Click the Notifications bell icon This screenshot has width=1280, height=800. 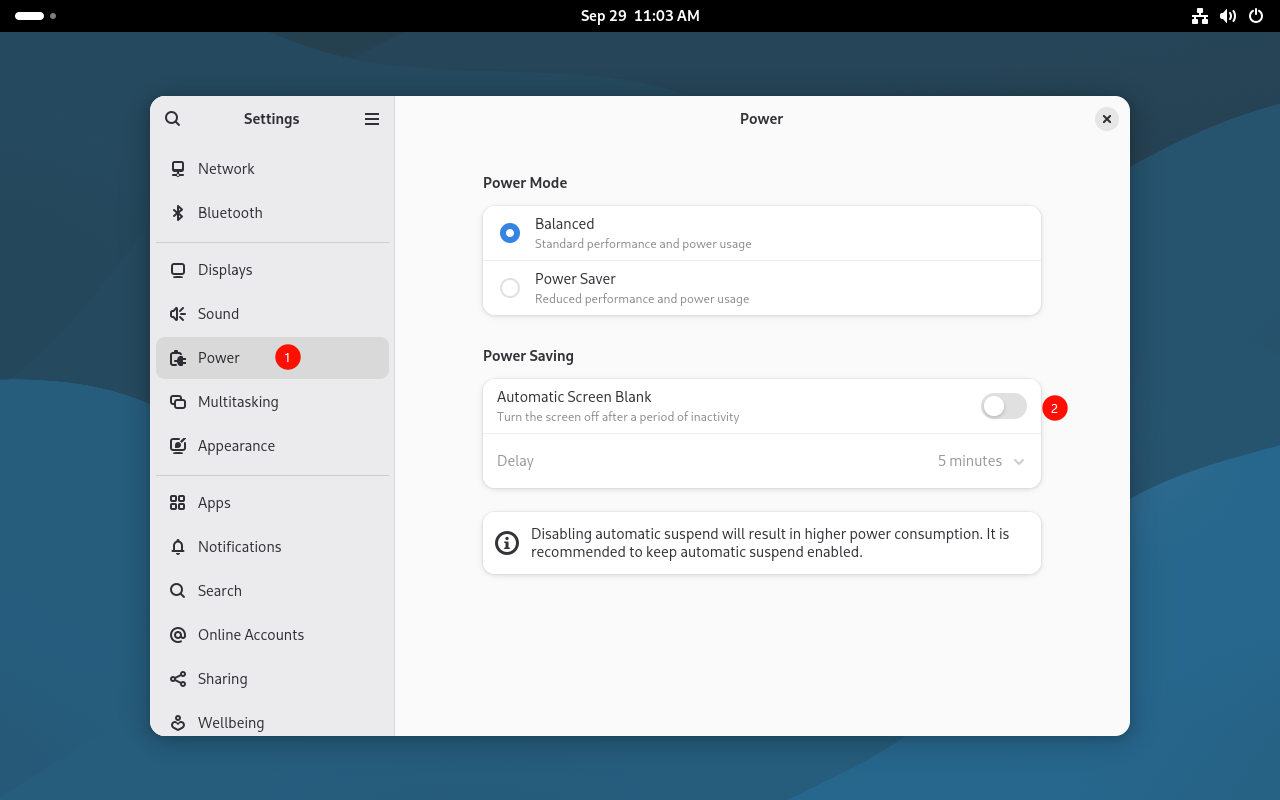click(178, 547)
